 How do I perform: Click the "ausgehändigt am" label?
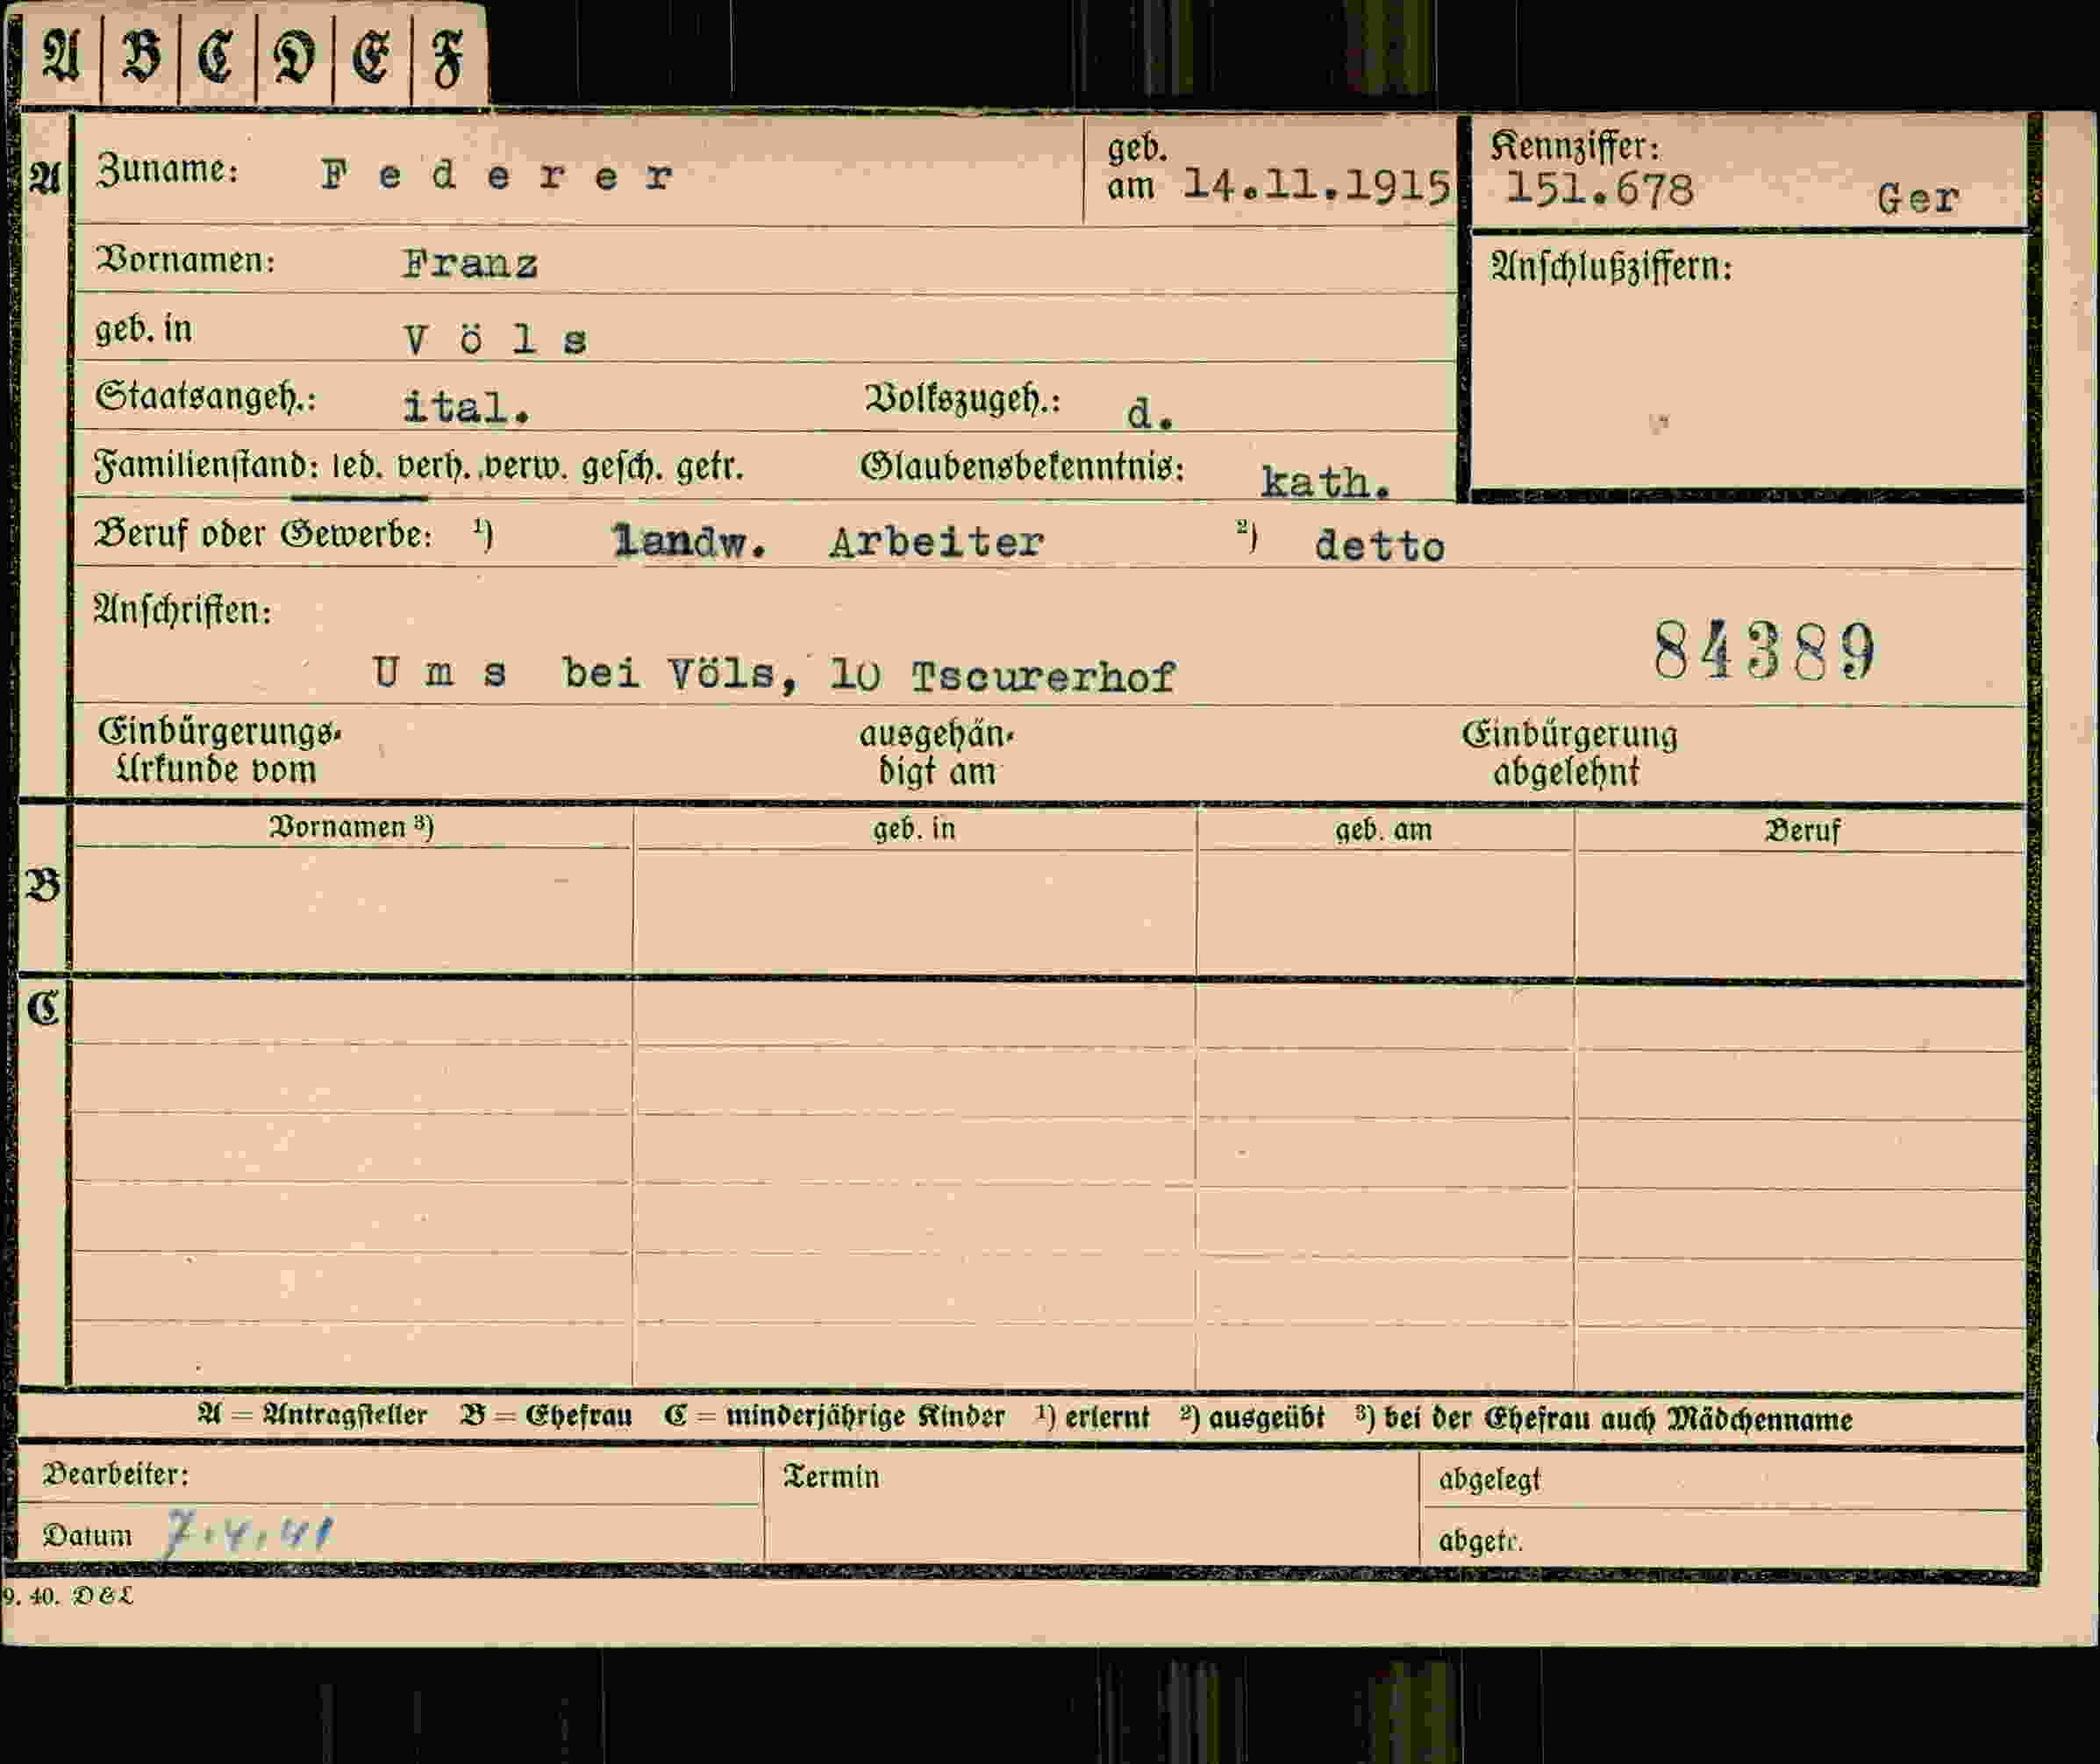coord(937,753)
